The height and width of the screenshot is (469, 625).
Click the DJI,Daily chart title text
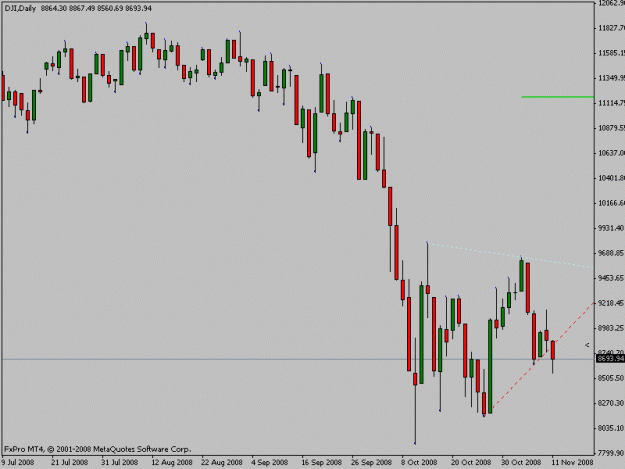[20, 8]
